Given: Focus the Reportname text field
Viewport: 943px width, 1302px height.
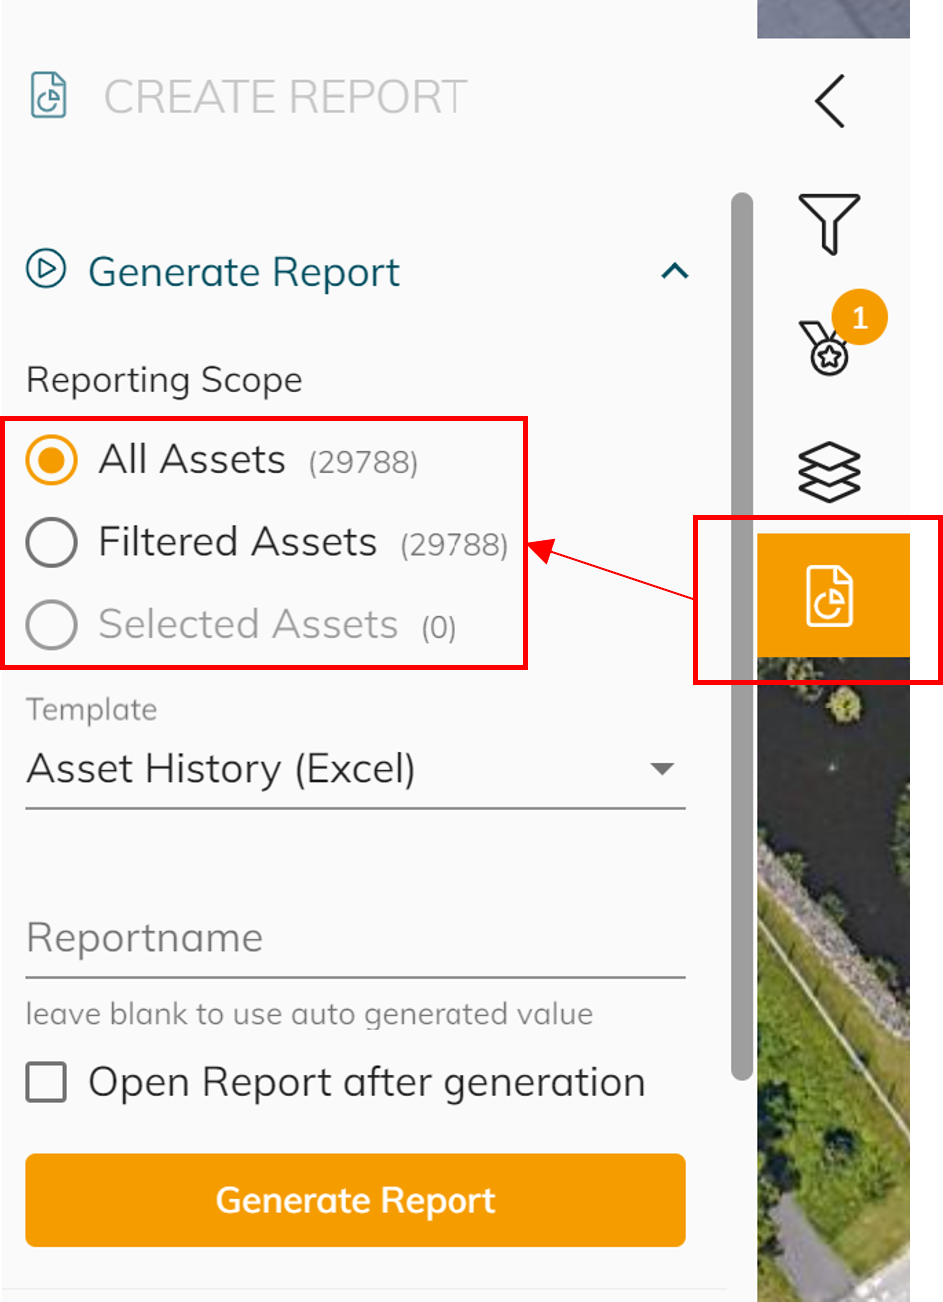Looking at the screenshot, I should tap(355, 939).
